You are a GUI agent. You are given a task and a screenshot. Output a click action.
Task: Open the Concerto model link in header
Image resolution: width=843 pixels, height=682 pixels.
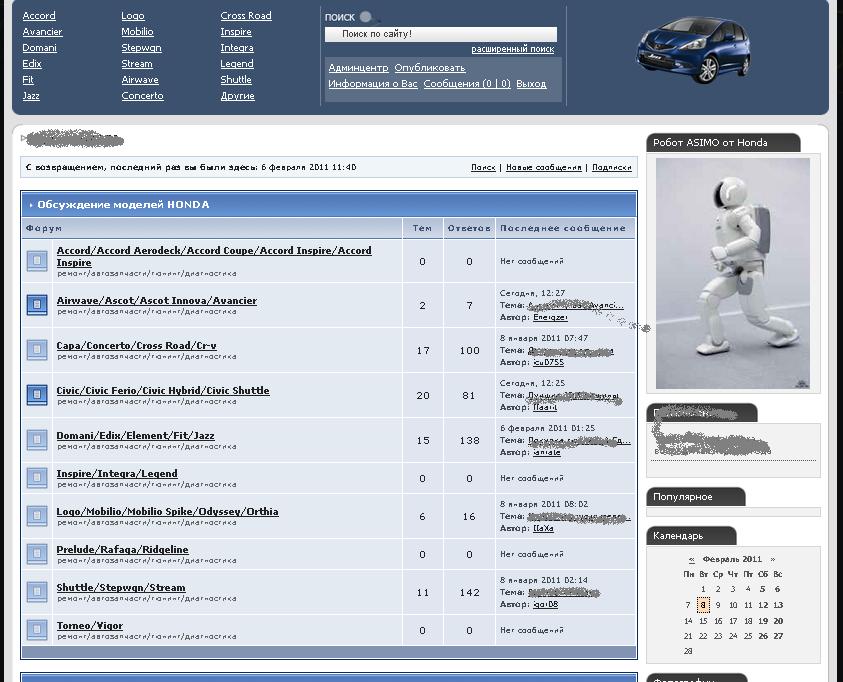142,96
